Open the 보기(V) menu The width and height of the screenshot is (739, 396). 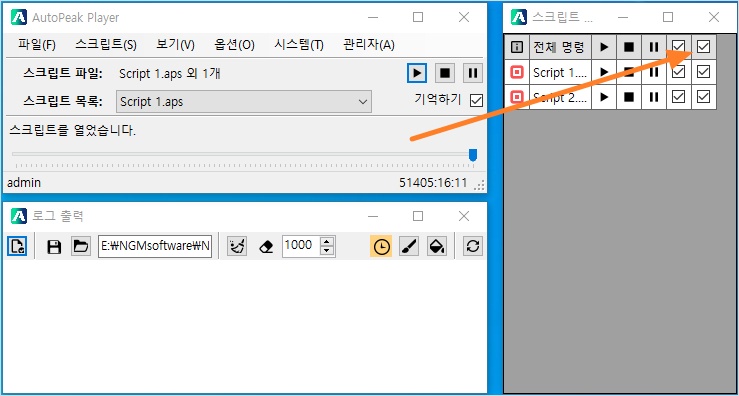point(175,45)
